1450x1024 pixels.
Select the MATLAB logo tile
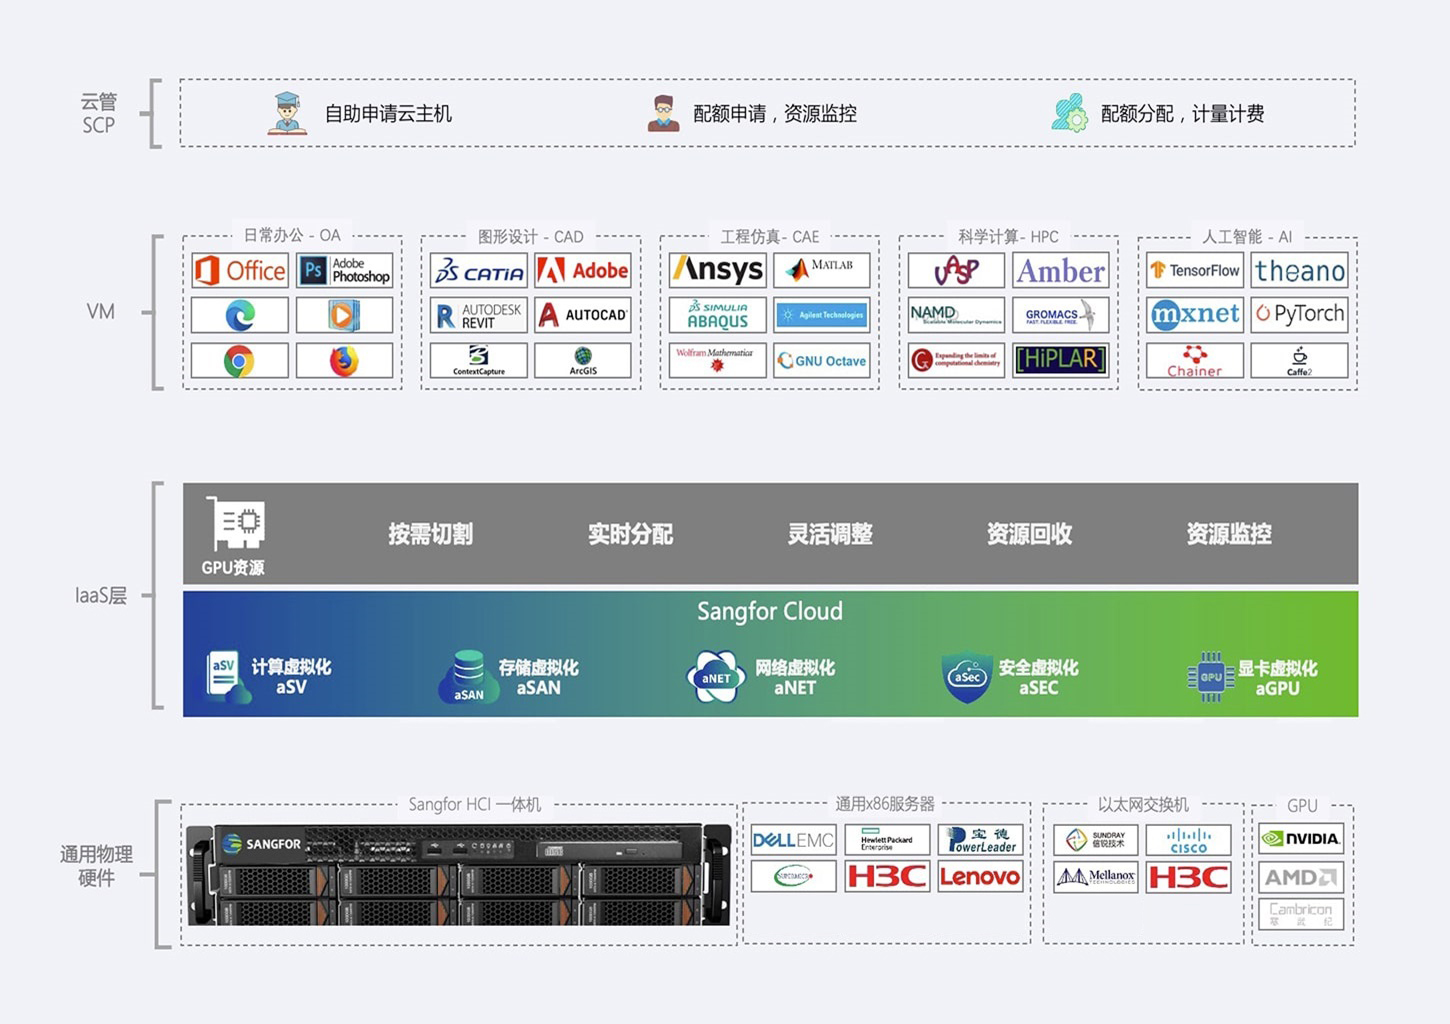point(821,270)
